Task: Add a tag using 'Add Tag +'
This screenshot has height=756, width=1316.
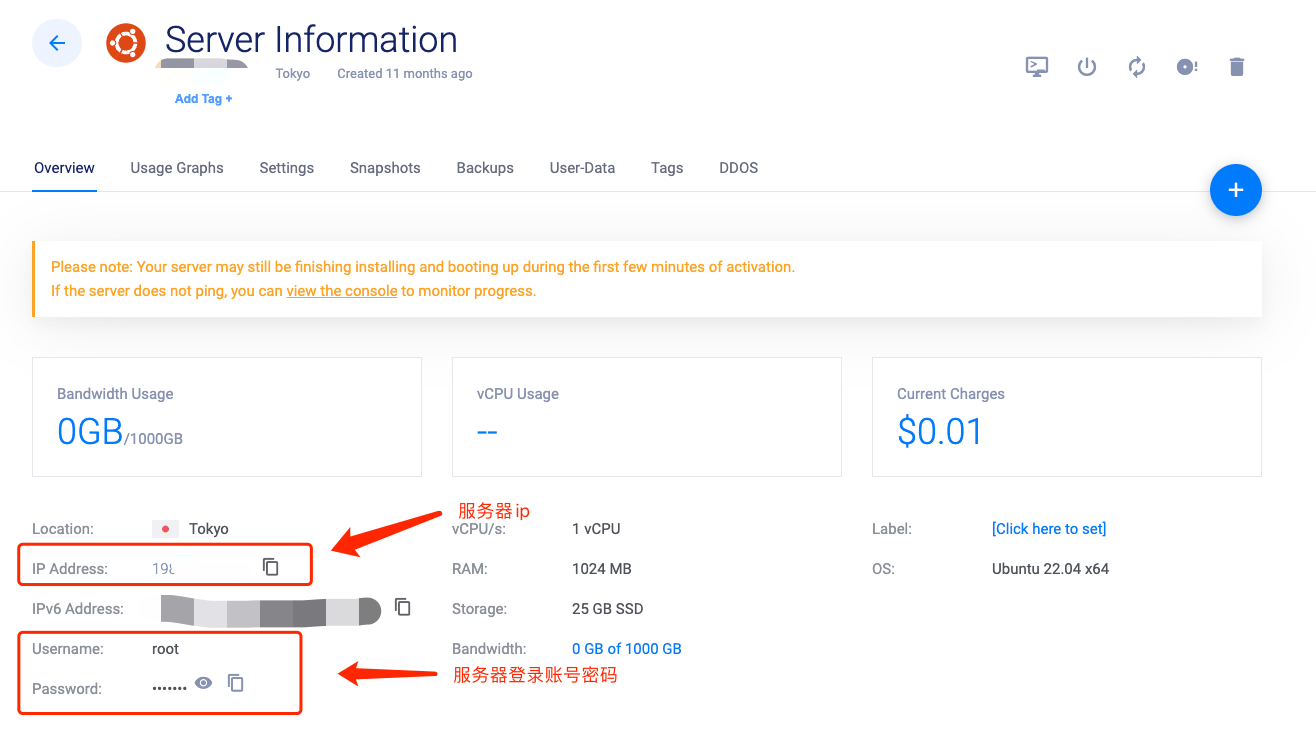Action: (203, 98)
